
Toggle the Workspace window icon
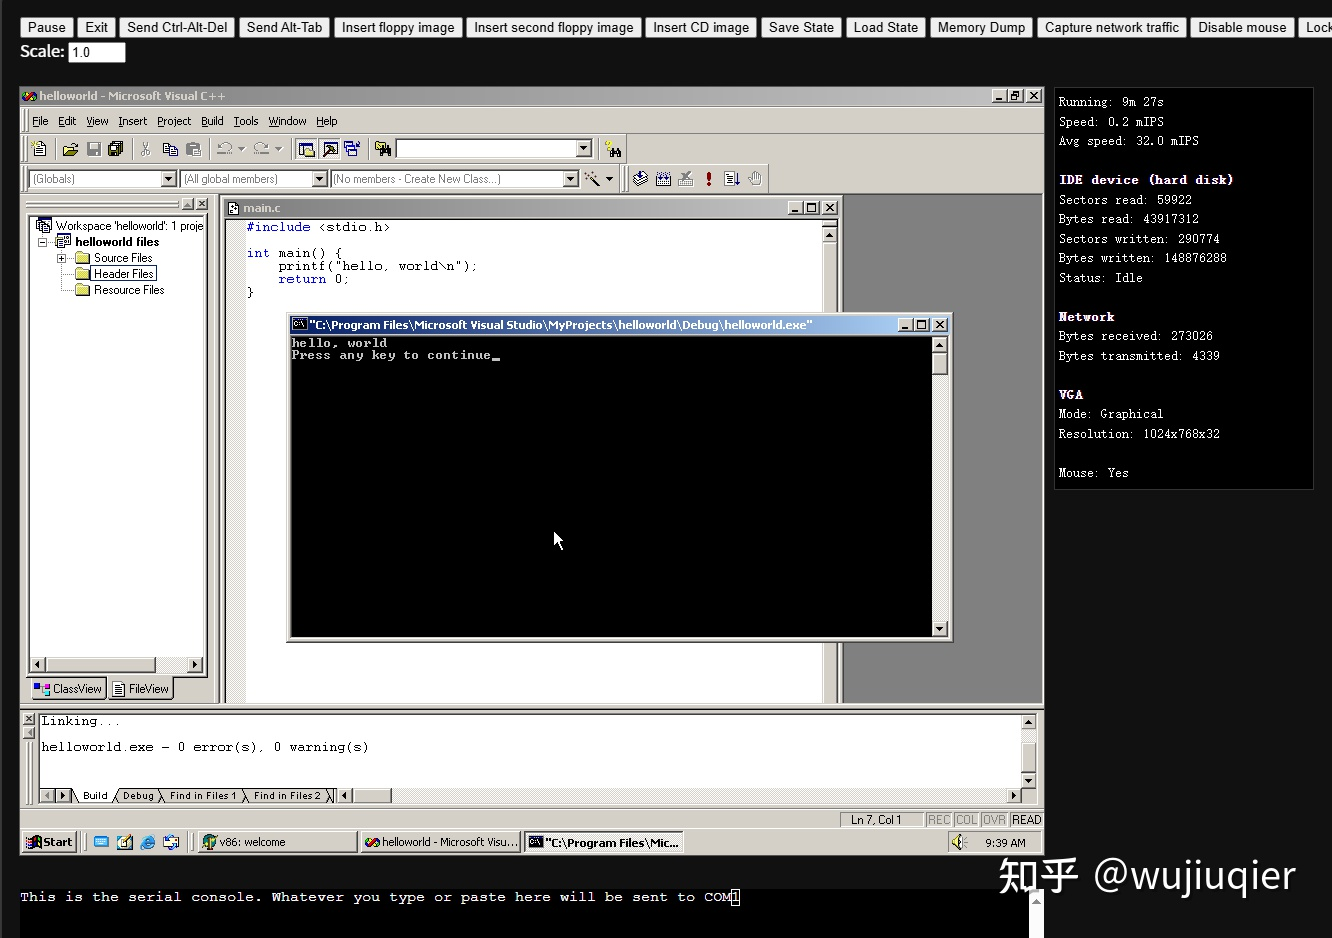tap(307, 149)
